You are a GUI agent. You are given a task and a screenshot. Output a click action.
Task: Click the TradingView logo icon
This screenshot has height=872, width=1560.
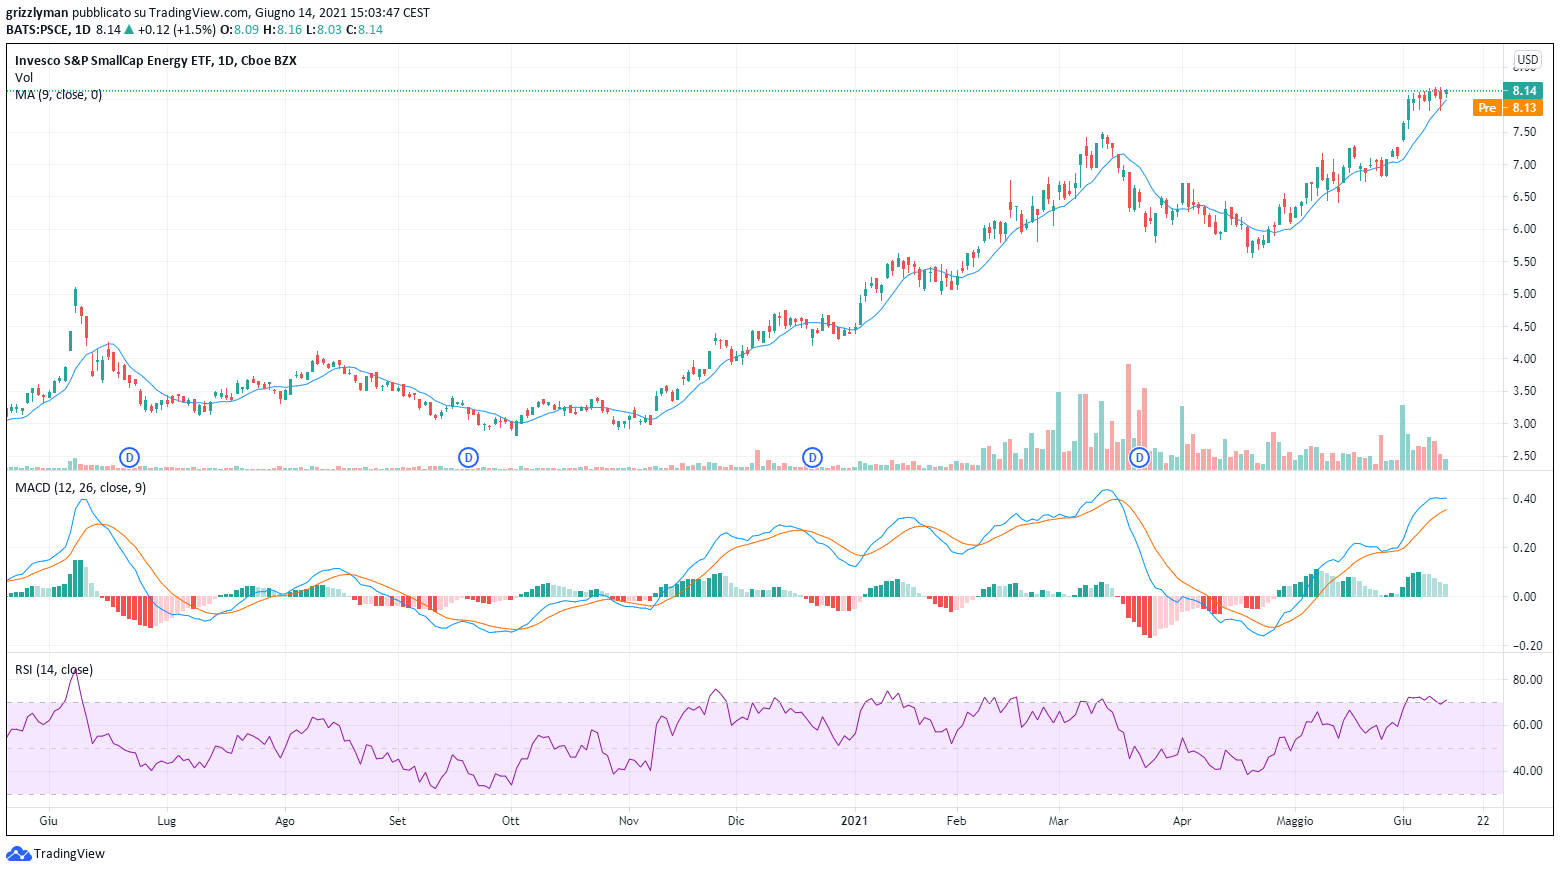pos(18,854)
